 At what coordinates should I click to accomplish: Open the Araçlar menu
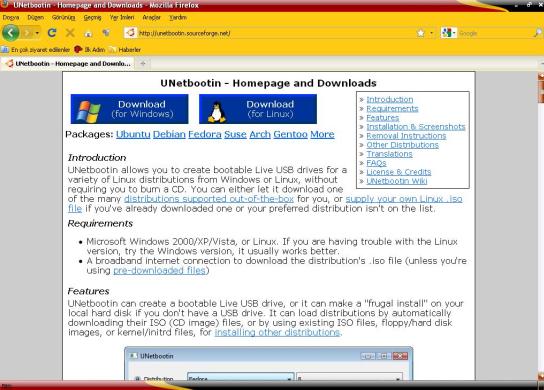[152, 17]
